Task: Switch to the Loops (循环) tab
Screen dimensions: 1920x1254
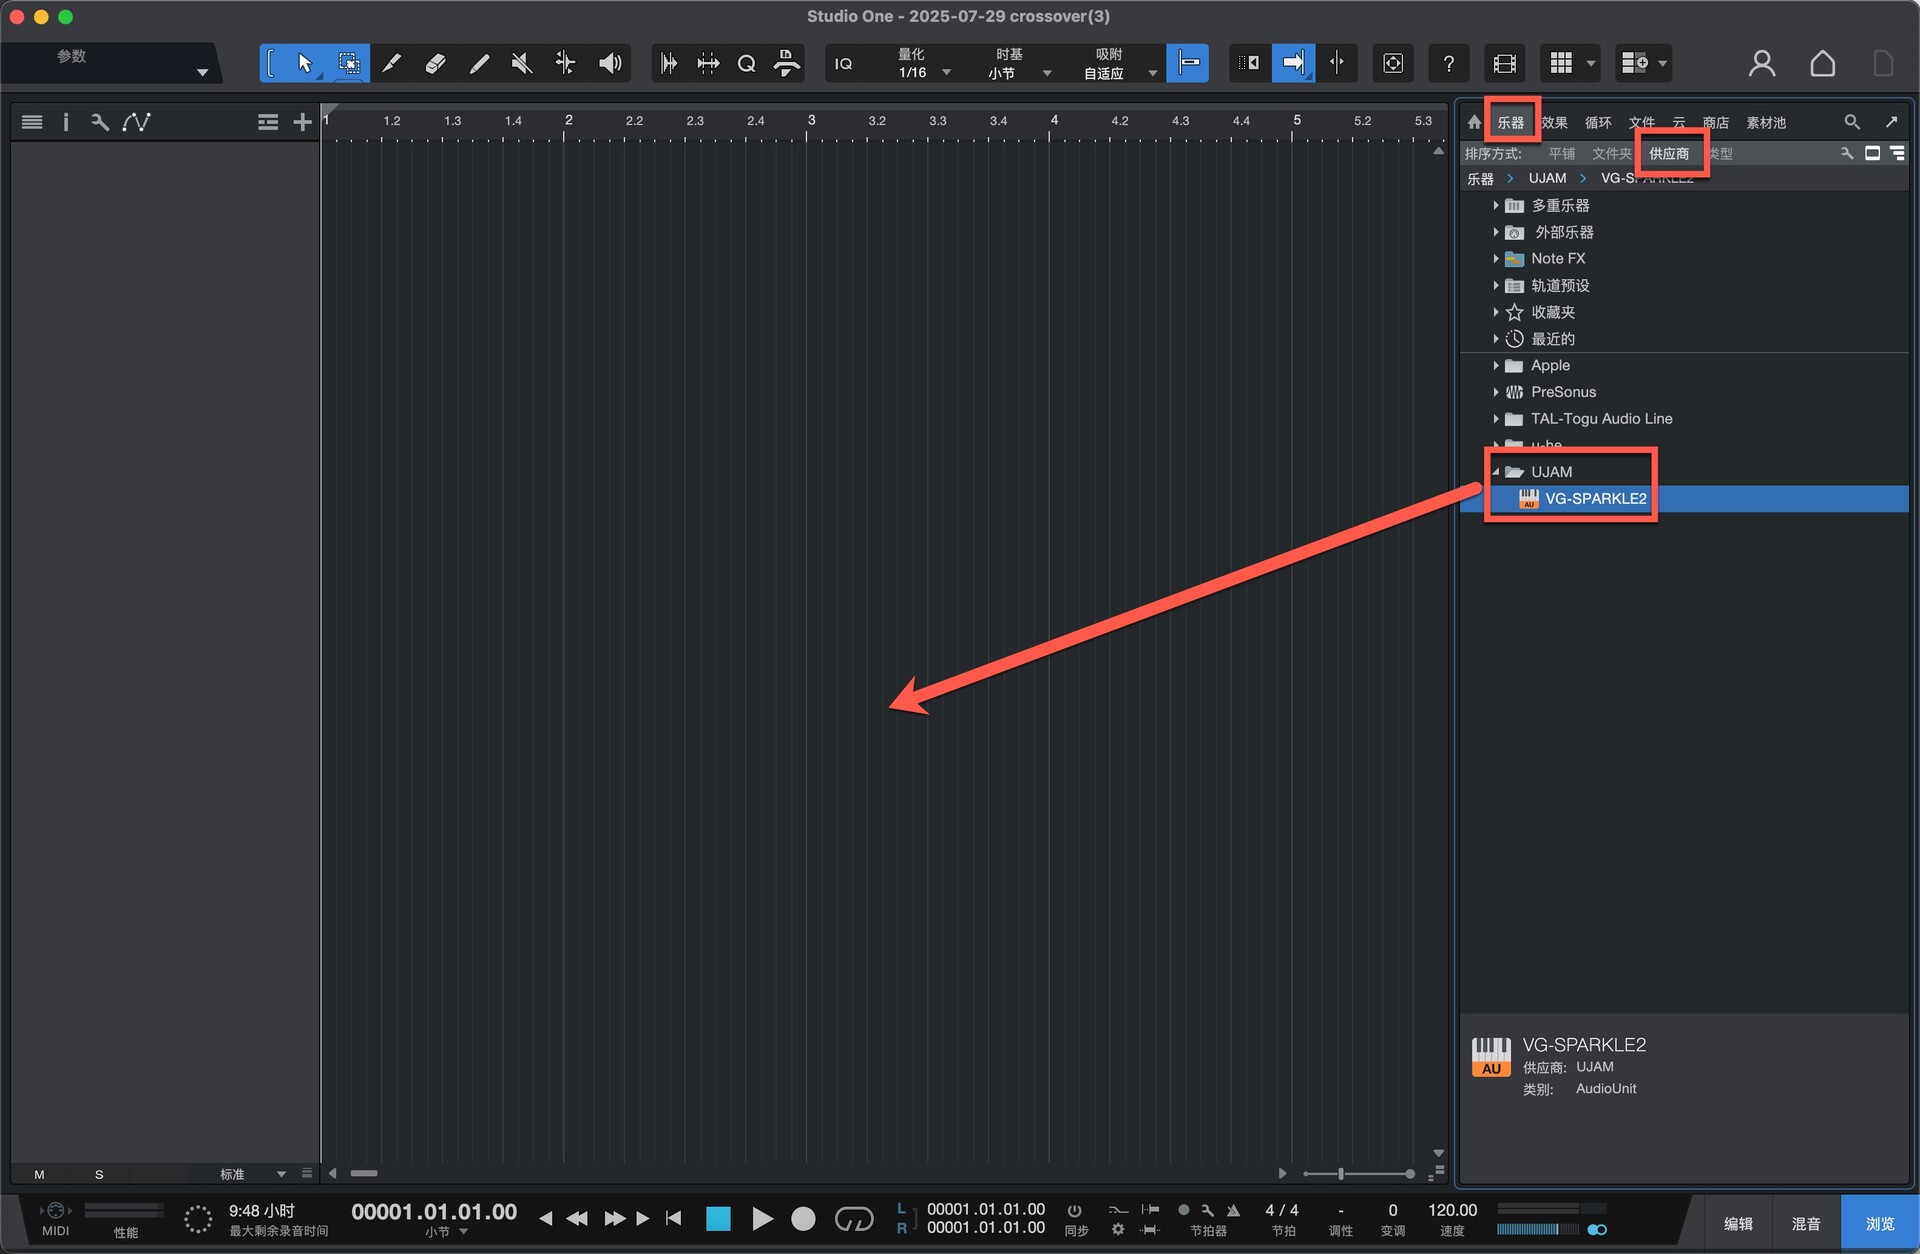Action: [x=1598, y=123]
